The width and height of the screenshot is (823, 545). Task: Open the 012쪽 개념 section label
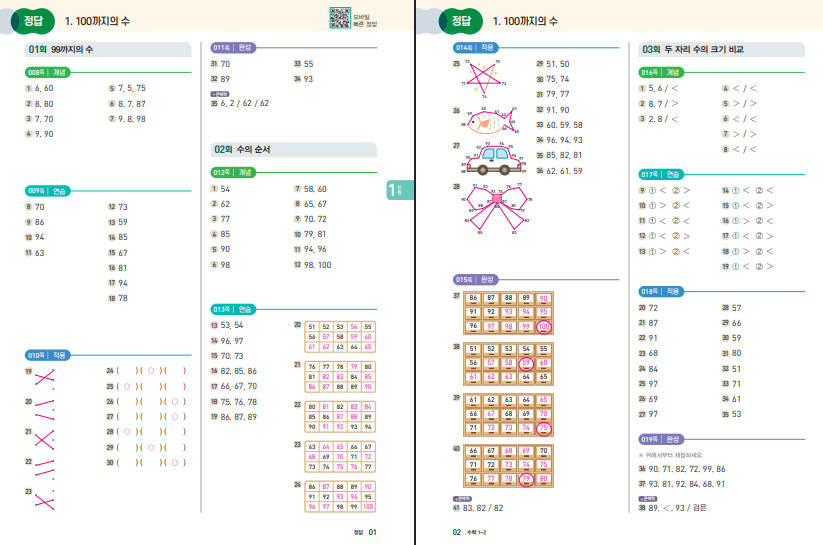click(233, 172)
